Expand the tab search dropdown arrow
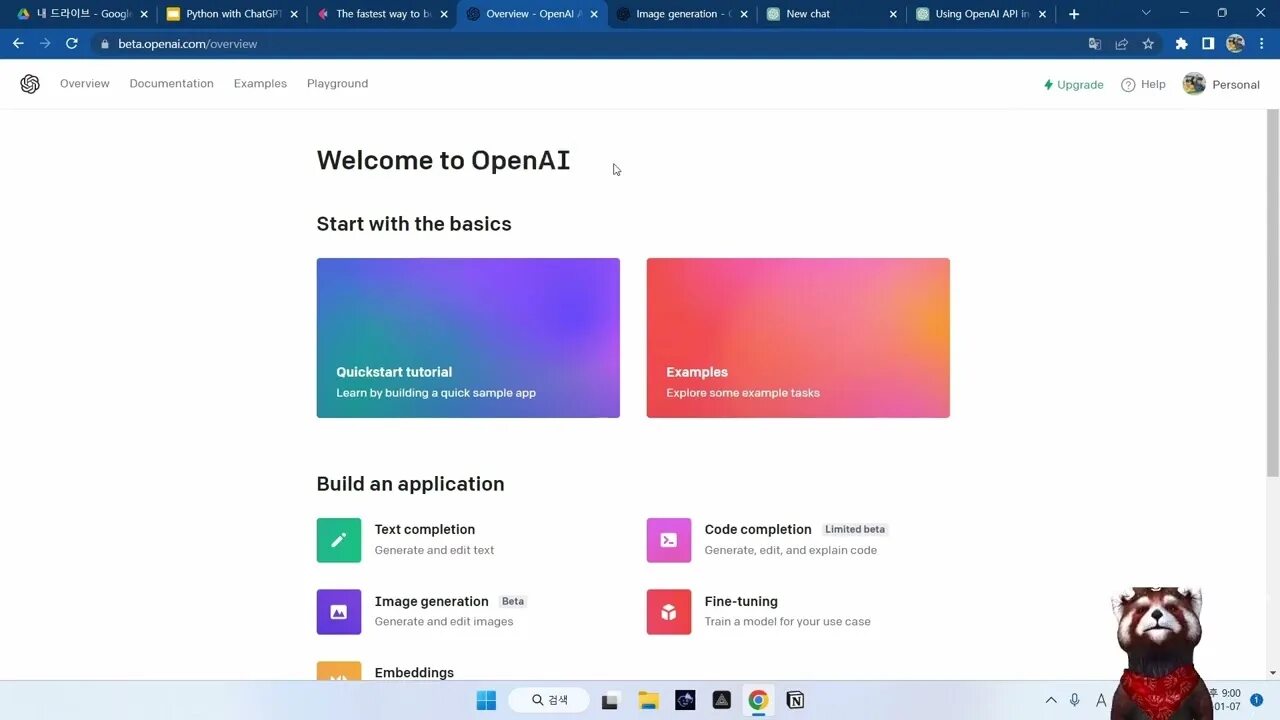This screenshot has width=1280, height=720. [1146, 13]
